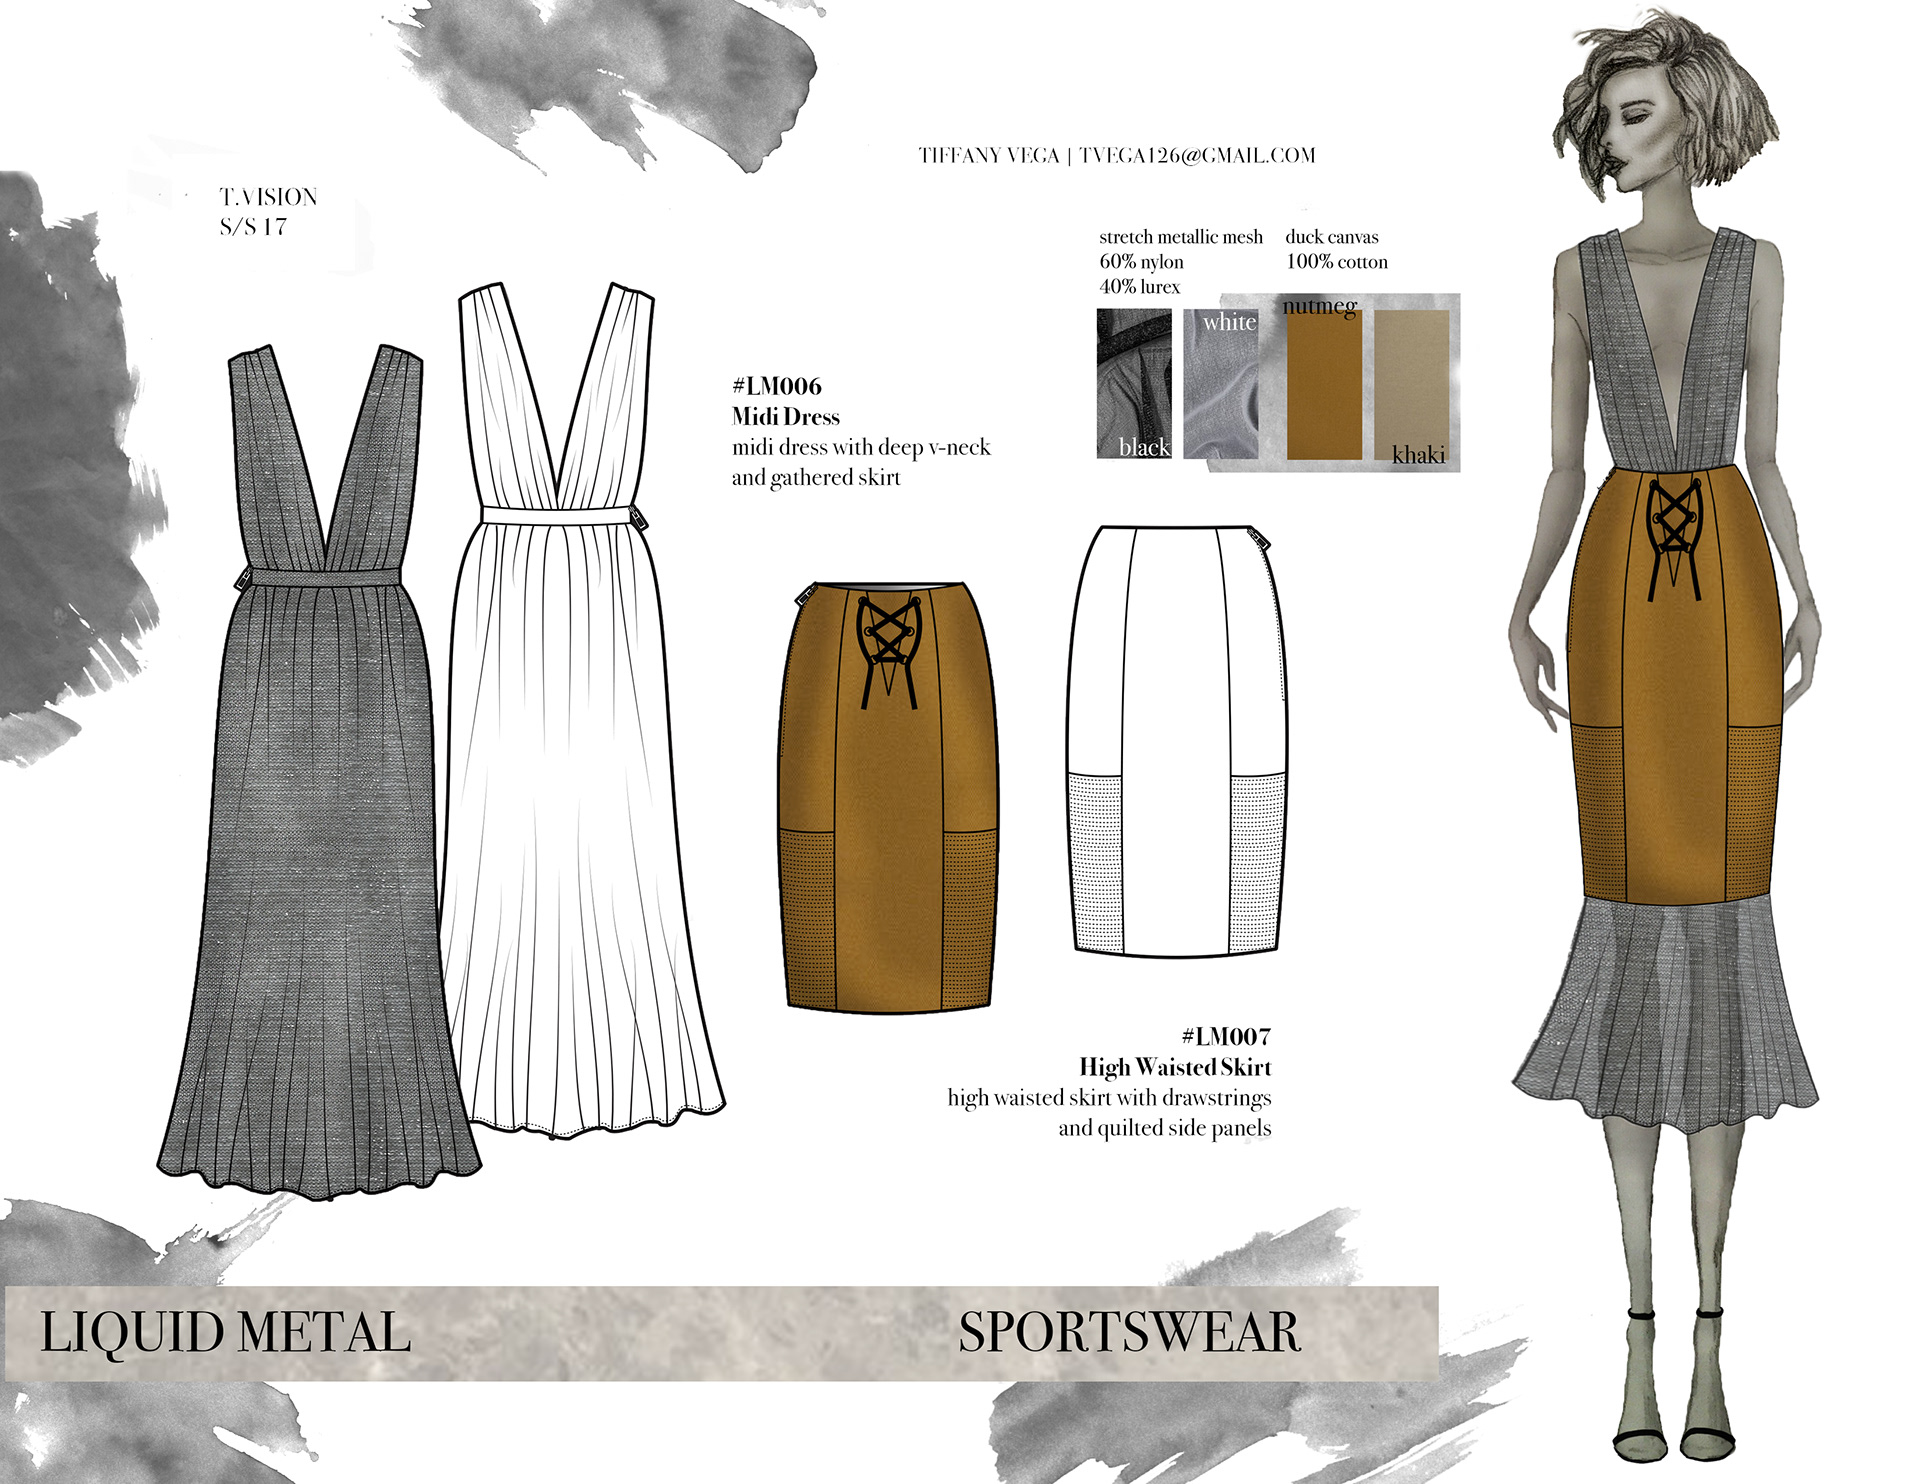Viewport: 1920px width, 1484px height.
Task: Click the email TVEGA126@GMAIL.COM text
Action: pos(1198,155)
